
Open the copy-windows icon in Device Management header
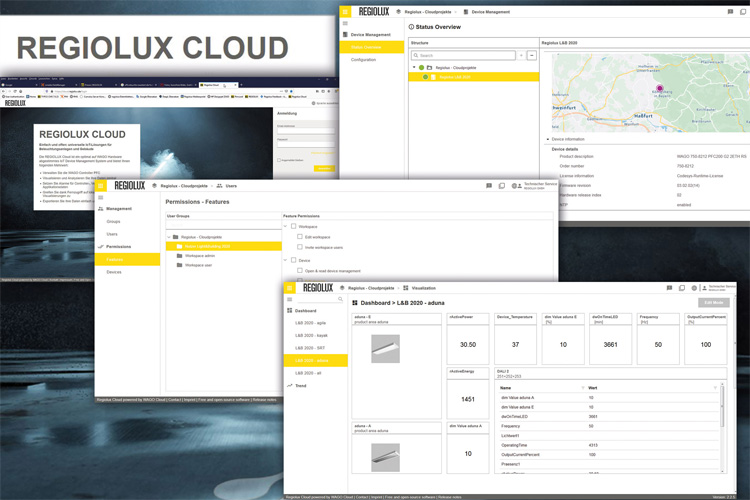743,12
